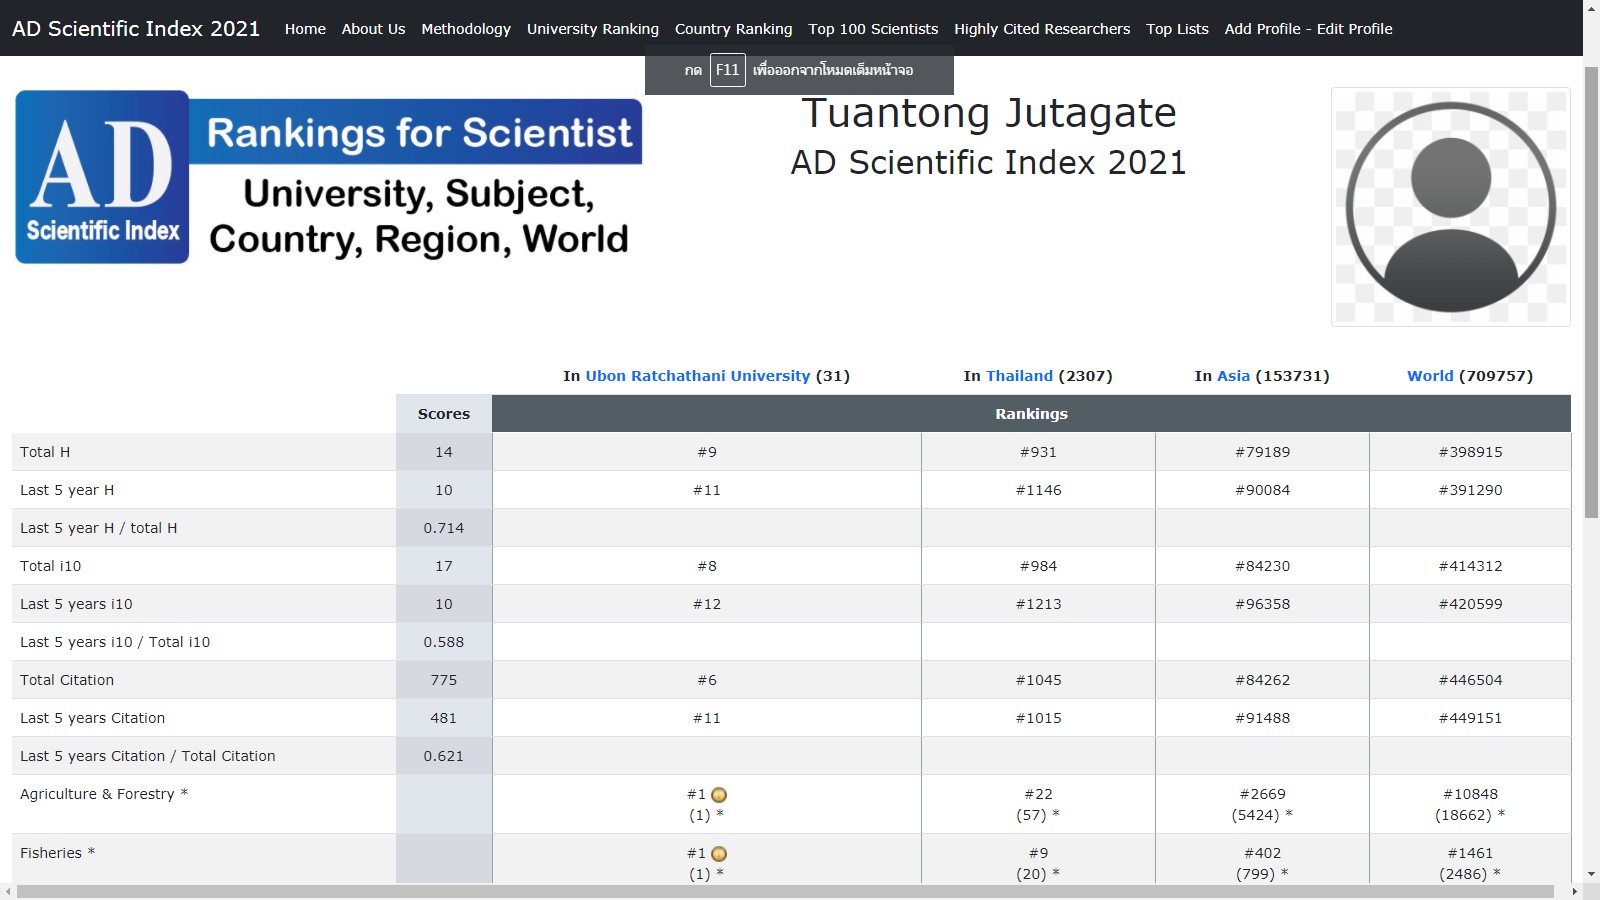Select the Total H row label

pyautogui.click(x=45, y=452)
